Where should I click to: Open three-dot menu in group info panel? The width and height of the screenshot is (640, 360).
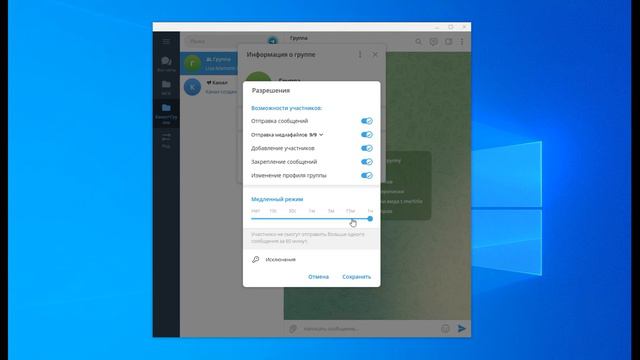(x=360, y=54)
